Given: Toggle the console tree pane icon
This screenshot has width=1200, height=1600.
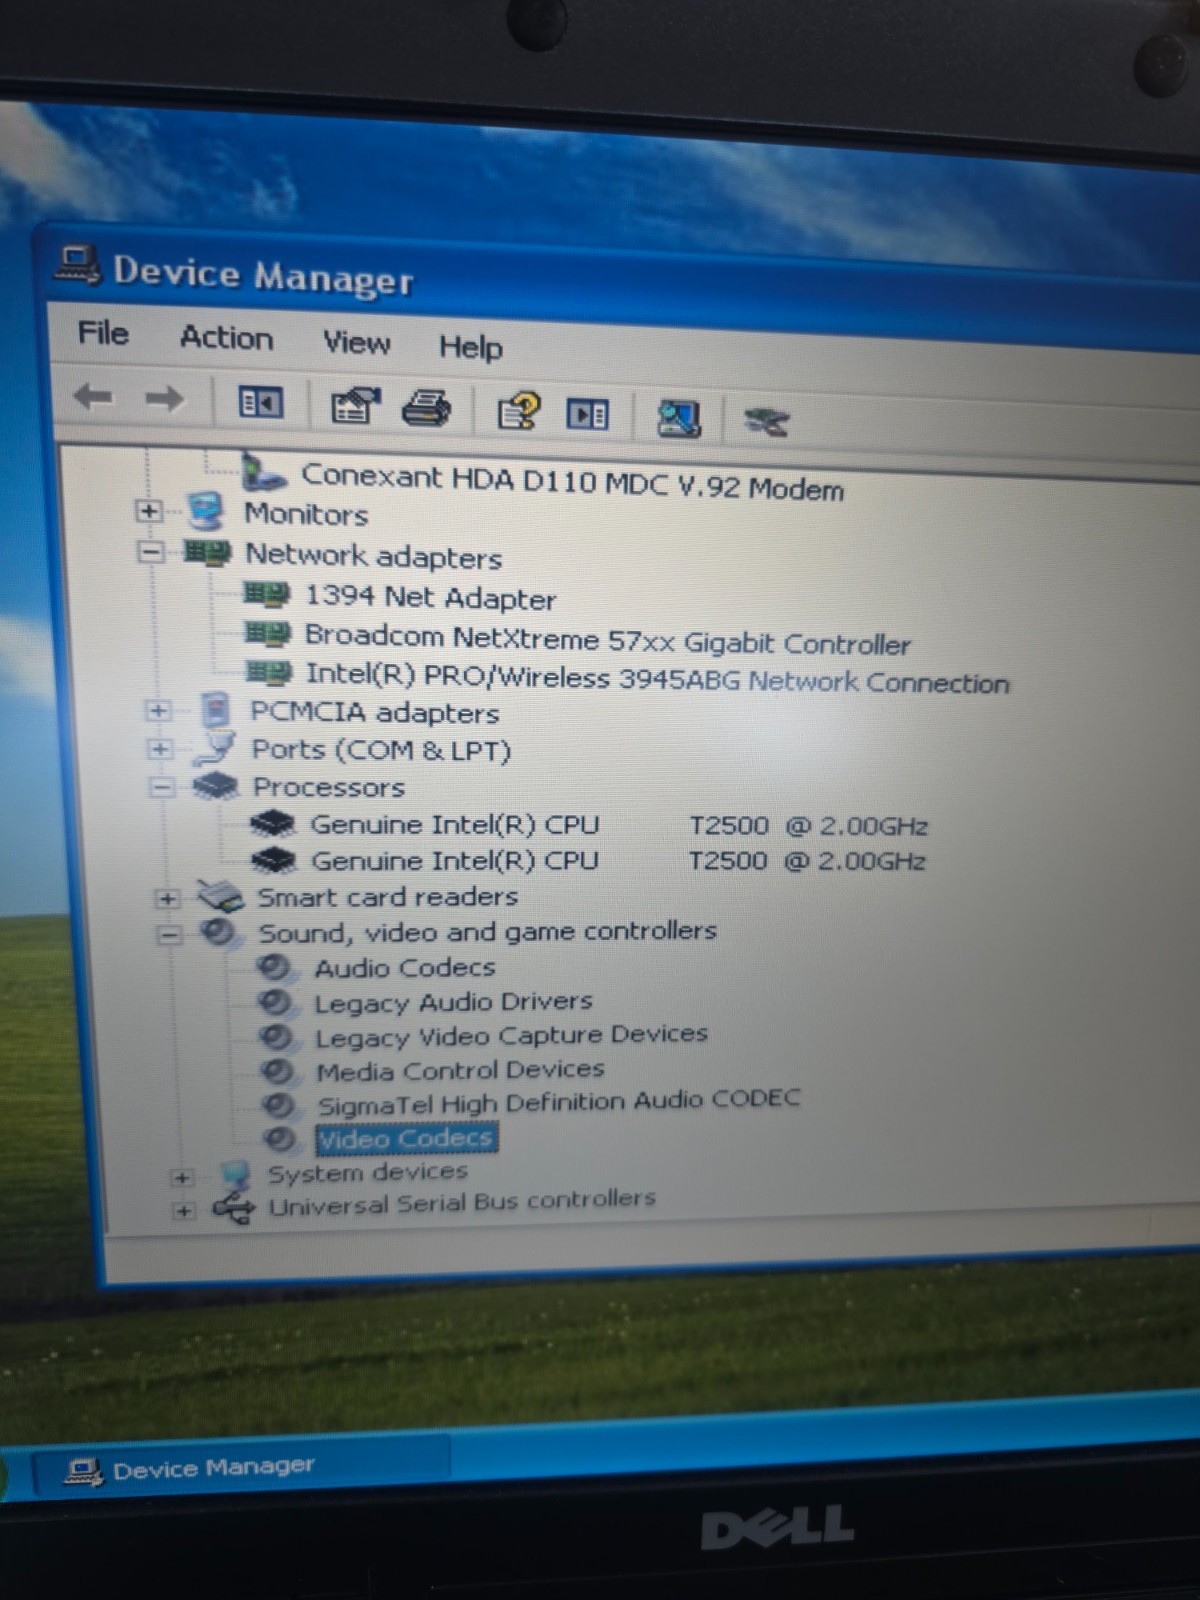Looking at the screenshot, I should point(260,403).
